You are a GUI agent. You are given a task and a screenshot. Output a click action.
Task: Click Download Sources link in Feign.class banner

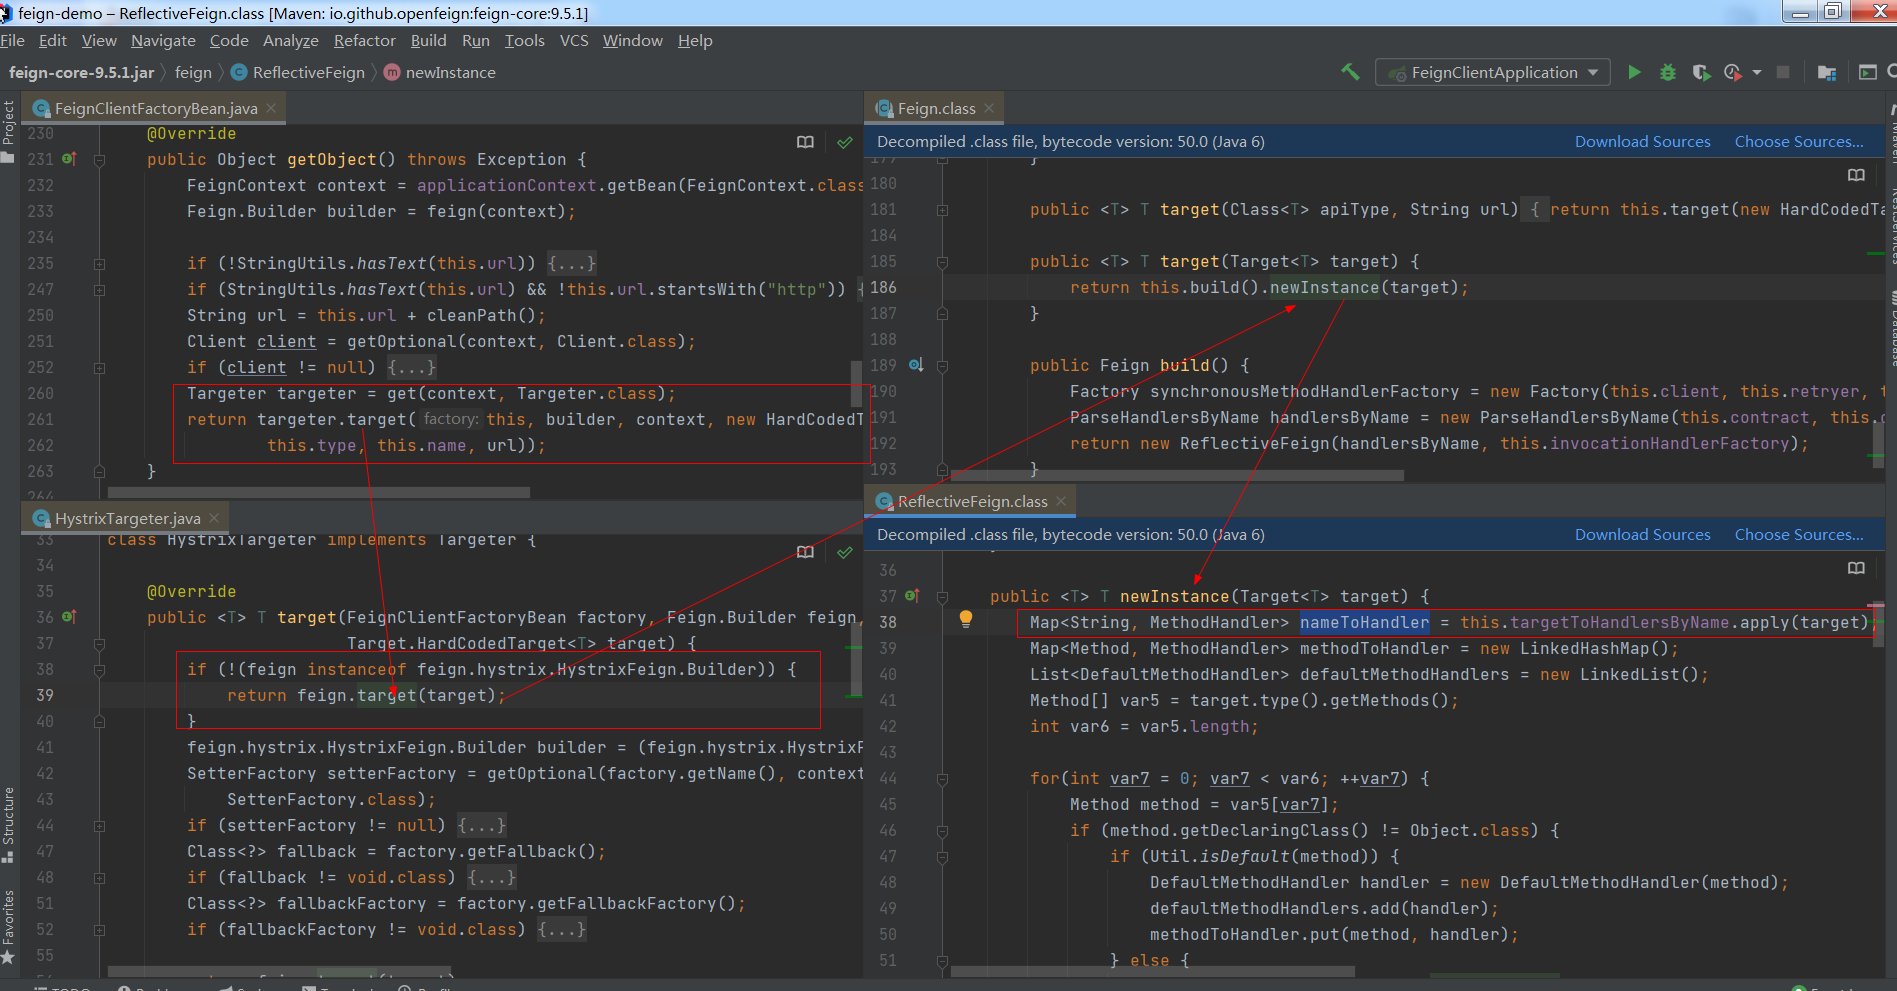point(1642,142)
